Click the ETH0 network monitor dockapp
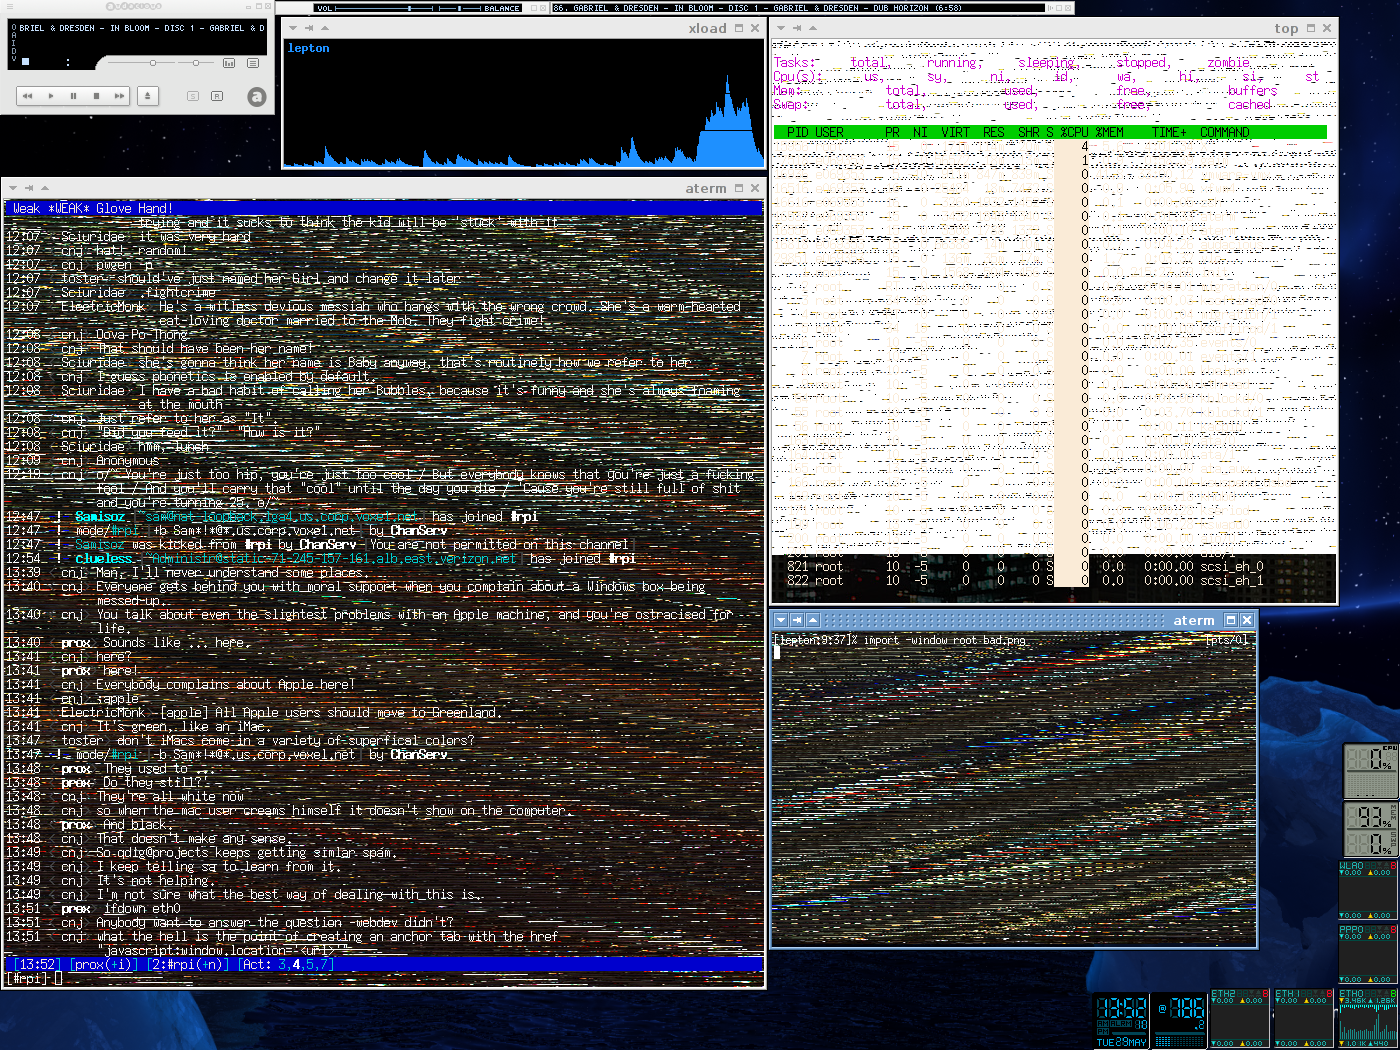This screenshot has width=1400, height=1050. (x=1369, y=1018)
